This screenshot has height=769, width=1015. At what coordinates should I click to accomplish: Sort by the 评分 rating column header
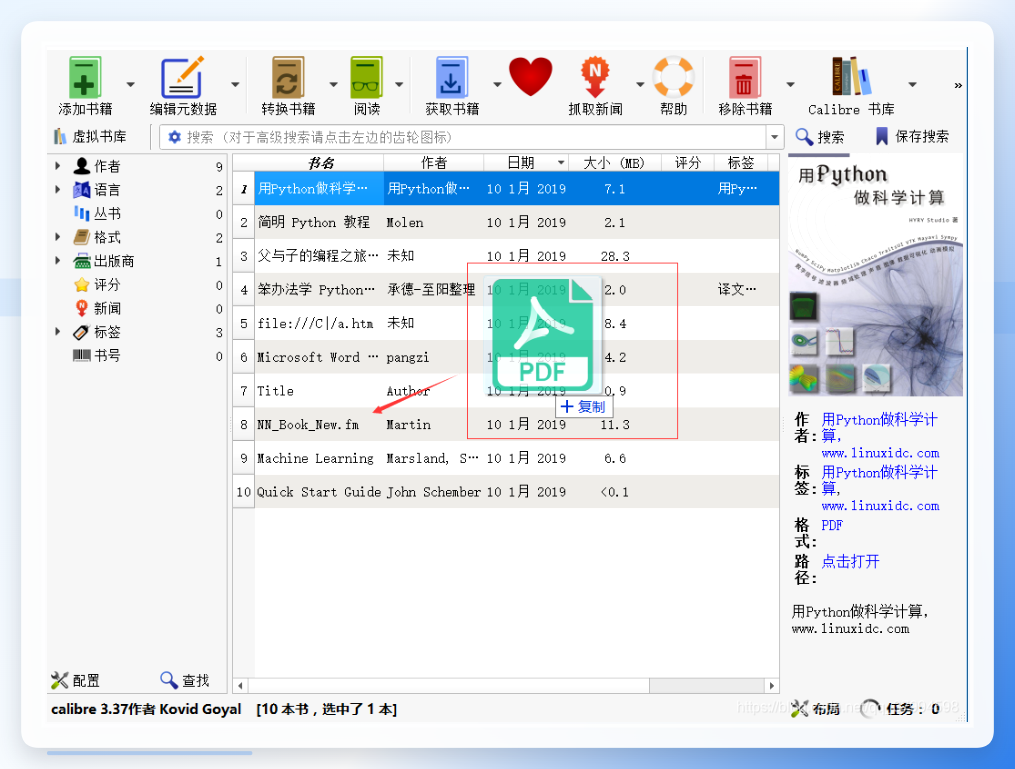pos(687,162)
